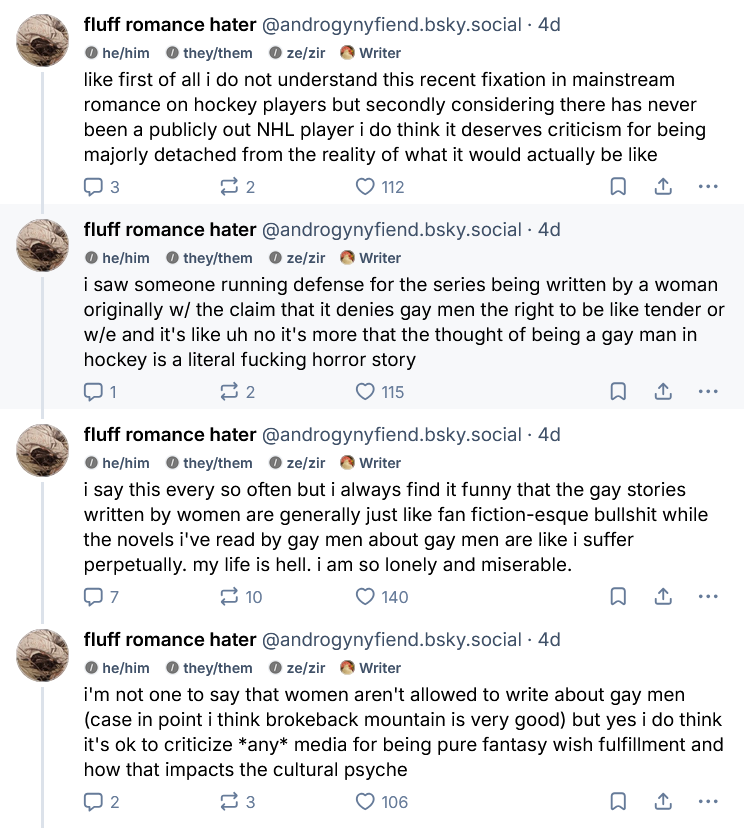Click the share icon on the fourth post

[x=663, y=801]
